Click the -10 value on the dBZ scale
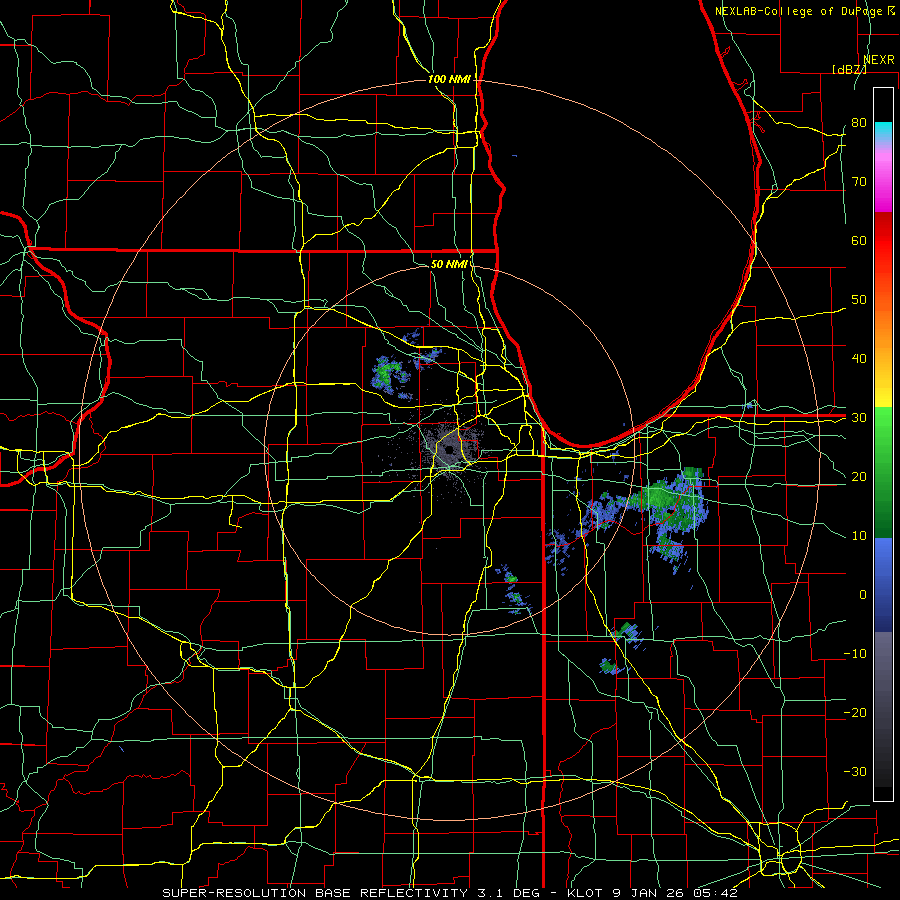This screenshot has height=900, width=900. (x=855, y=654)
